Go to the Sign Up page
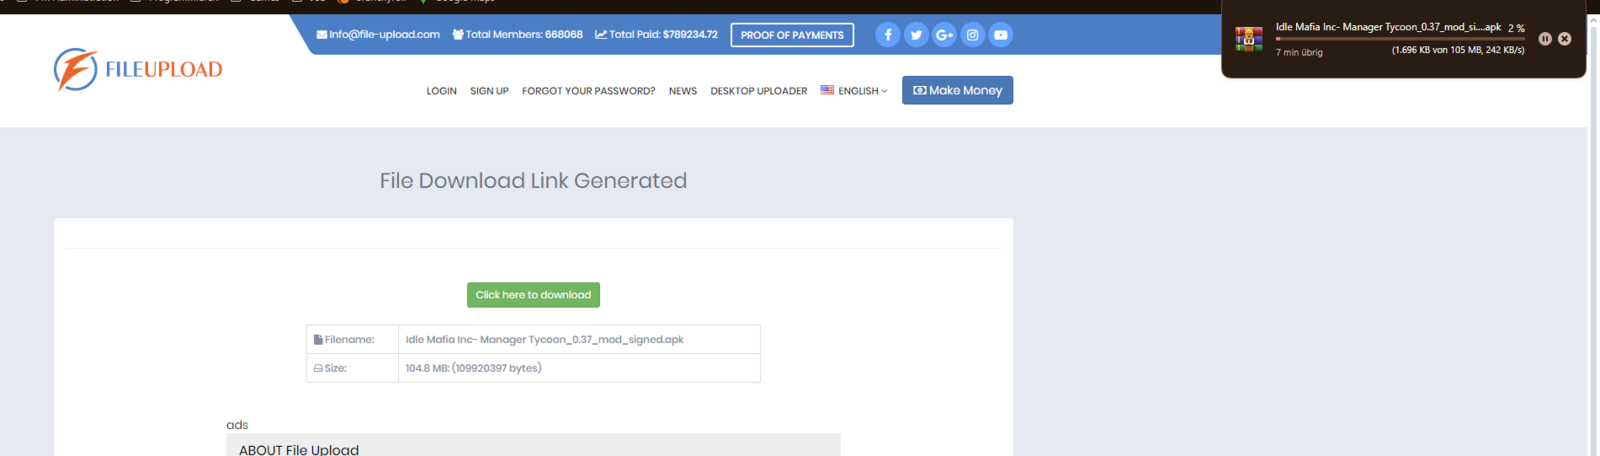 click(x=489, y=91)
